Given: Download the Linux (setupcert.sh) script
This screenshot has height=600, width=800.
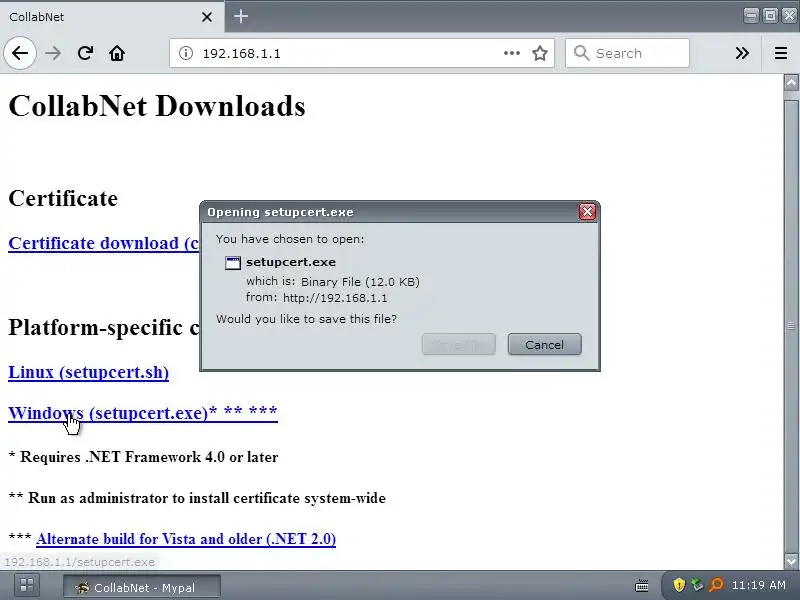Looking at the screenshot, I should point(88,372).
